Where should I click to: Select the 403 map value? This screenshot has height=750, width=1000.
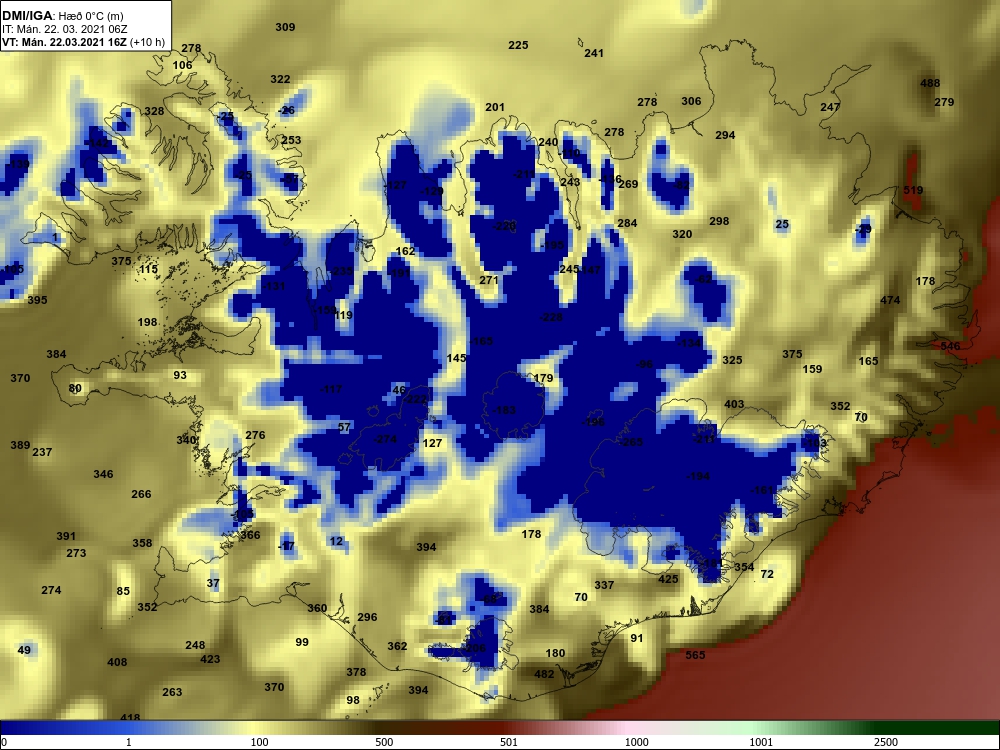(734, 404)
